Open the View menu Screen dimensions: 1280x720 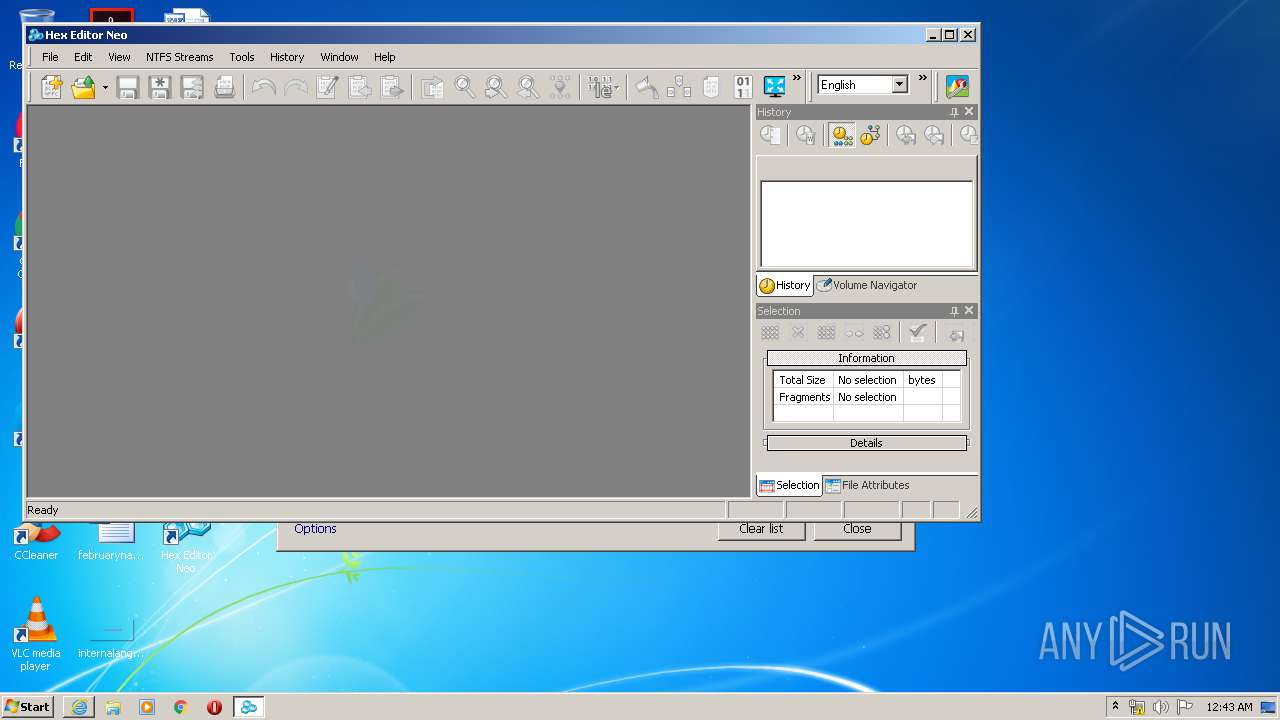tap(119, 57)
